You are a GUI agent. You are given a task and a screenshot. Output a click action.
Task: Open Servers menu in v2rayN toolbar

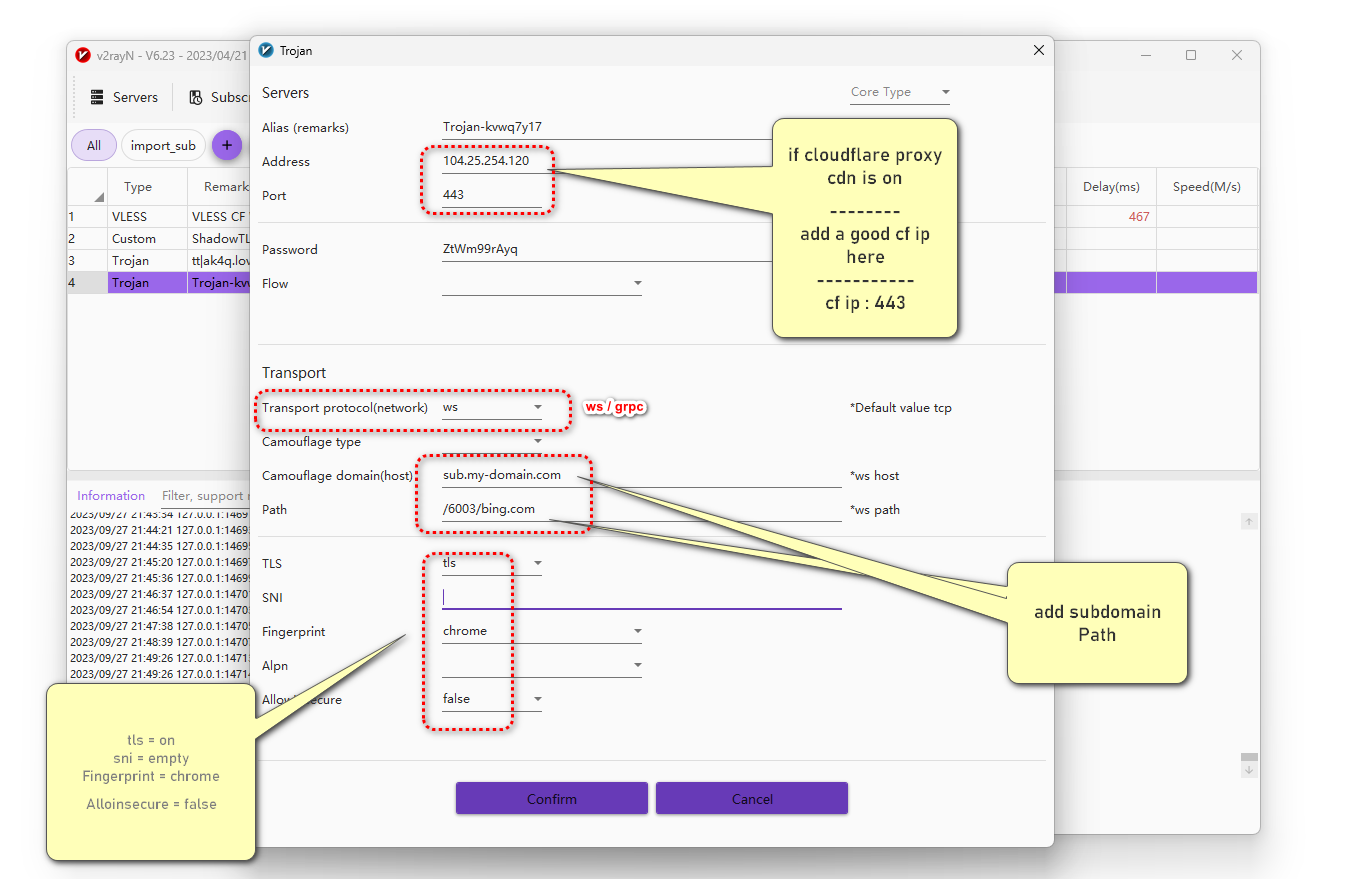pos(124,97)
